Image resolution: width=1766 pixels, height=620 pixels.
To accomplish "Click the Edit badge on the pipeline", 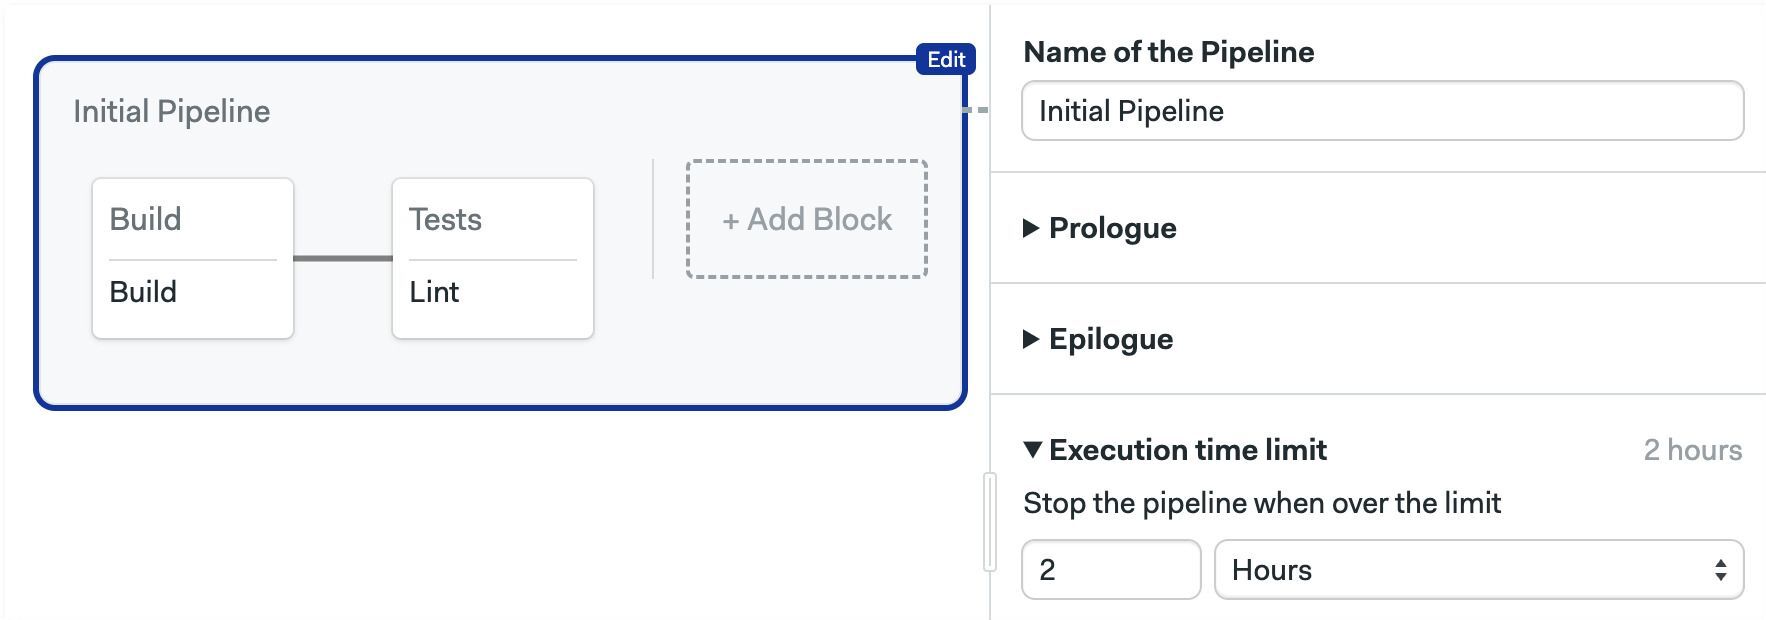I will [x=945, y=60].
